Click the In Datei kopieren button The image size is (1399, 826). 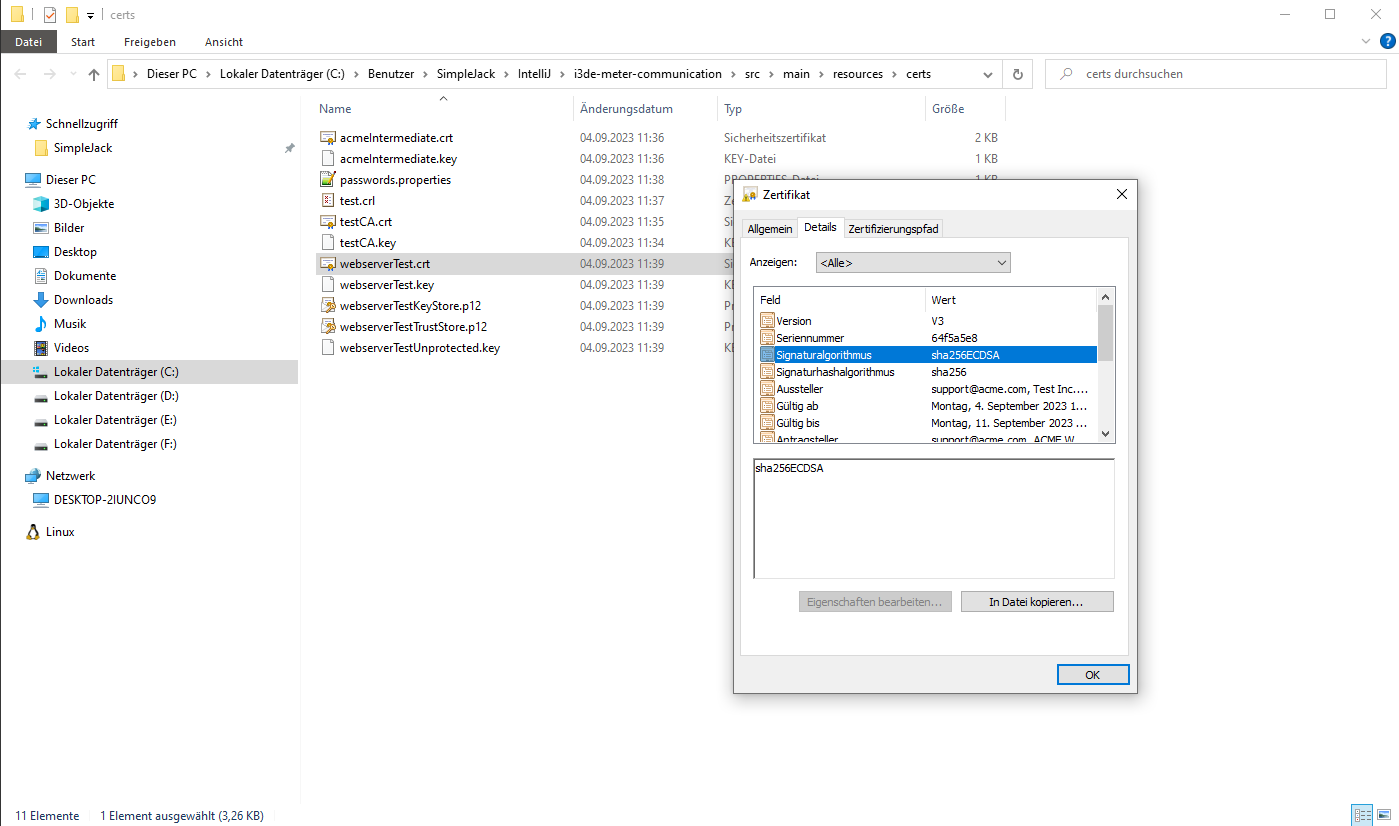1036,602
